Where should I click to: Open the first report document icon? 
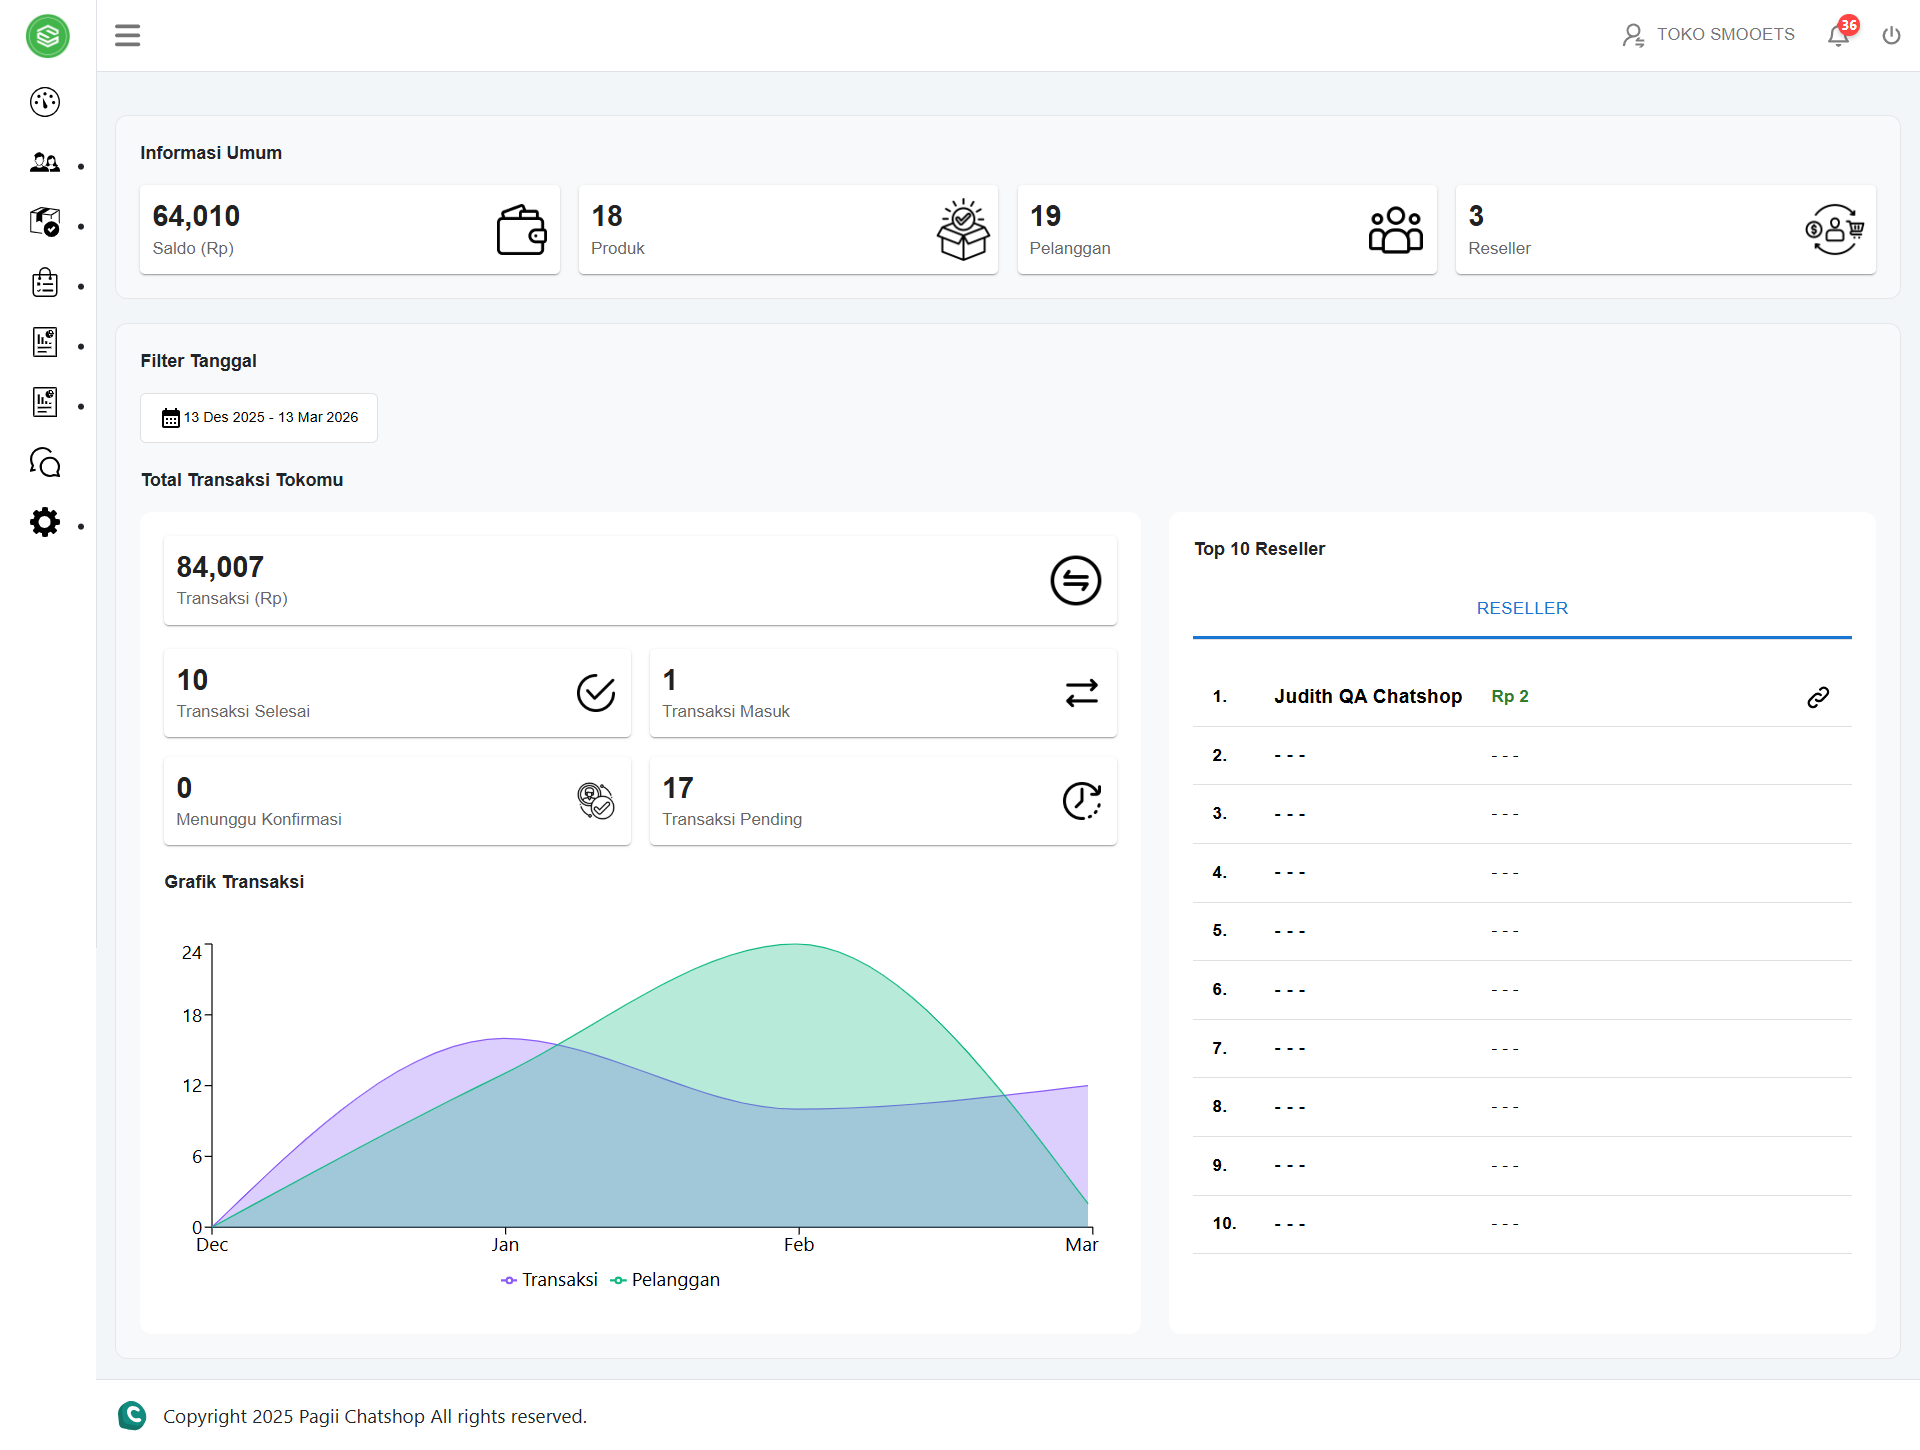(45, 342)
